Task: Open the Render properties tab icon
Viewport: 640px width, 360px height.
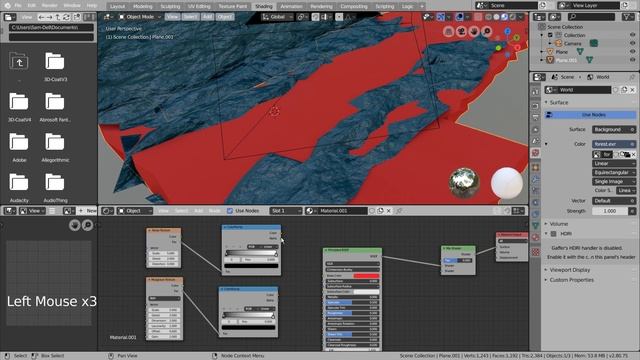Action: click(x=536, y=106)
